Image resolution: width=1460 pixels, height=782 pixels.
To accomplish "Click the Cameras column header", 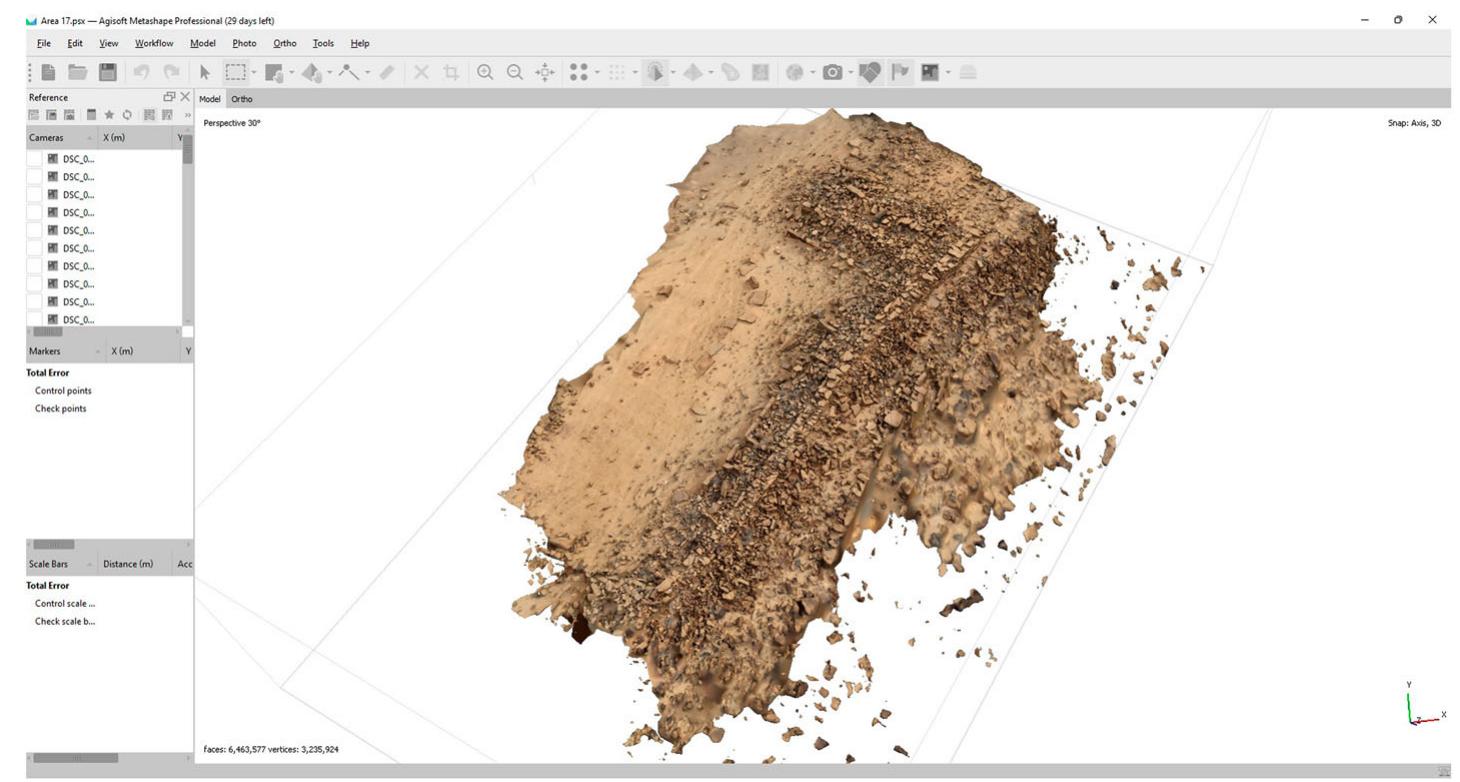I will point(46,138).
